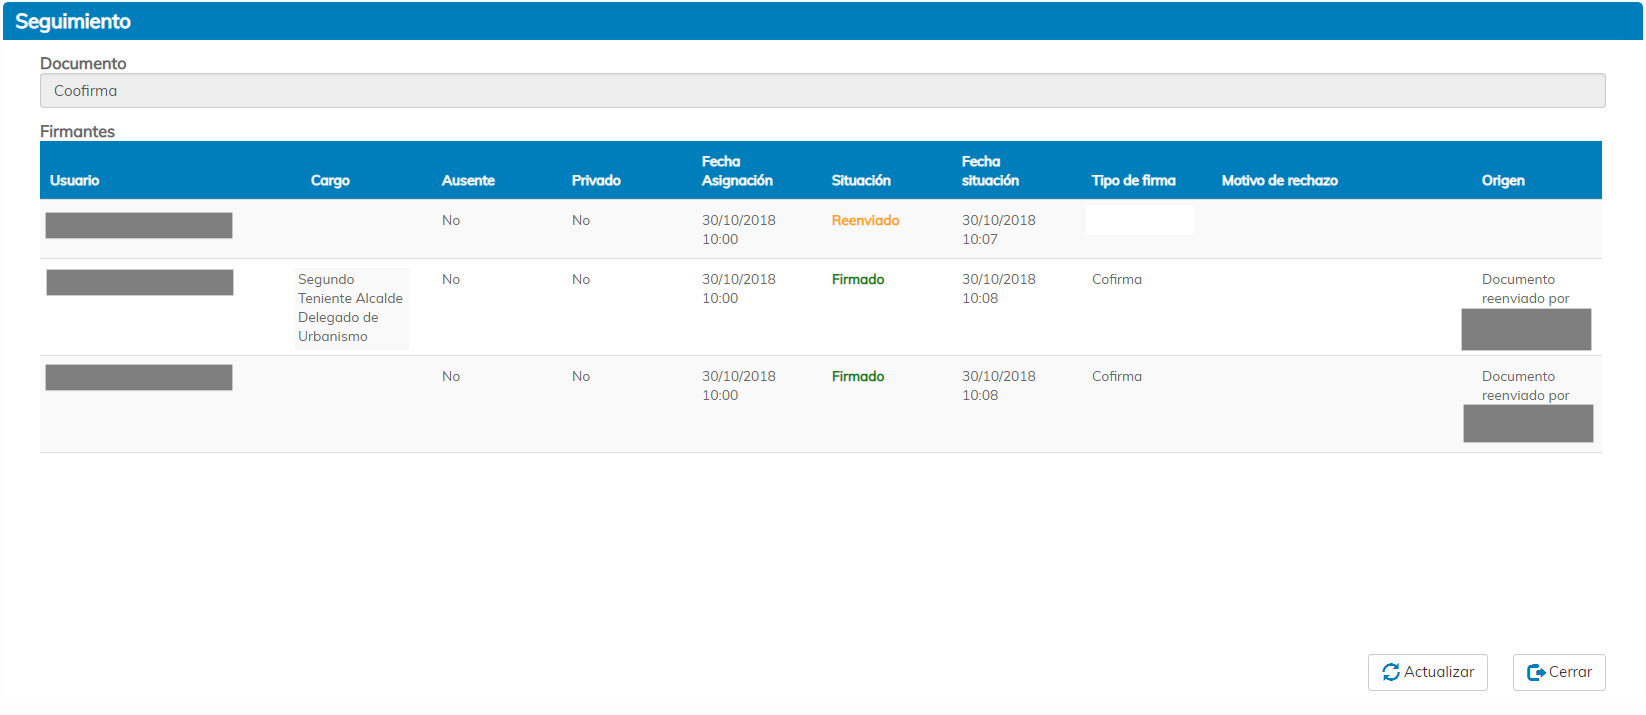The height and width of the screenshot is (715, 1646).
Task: Click the Privado column header
Action: [596, 180]
